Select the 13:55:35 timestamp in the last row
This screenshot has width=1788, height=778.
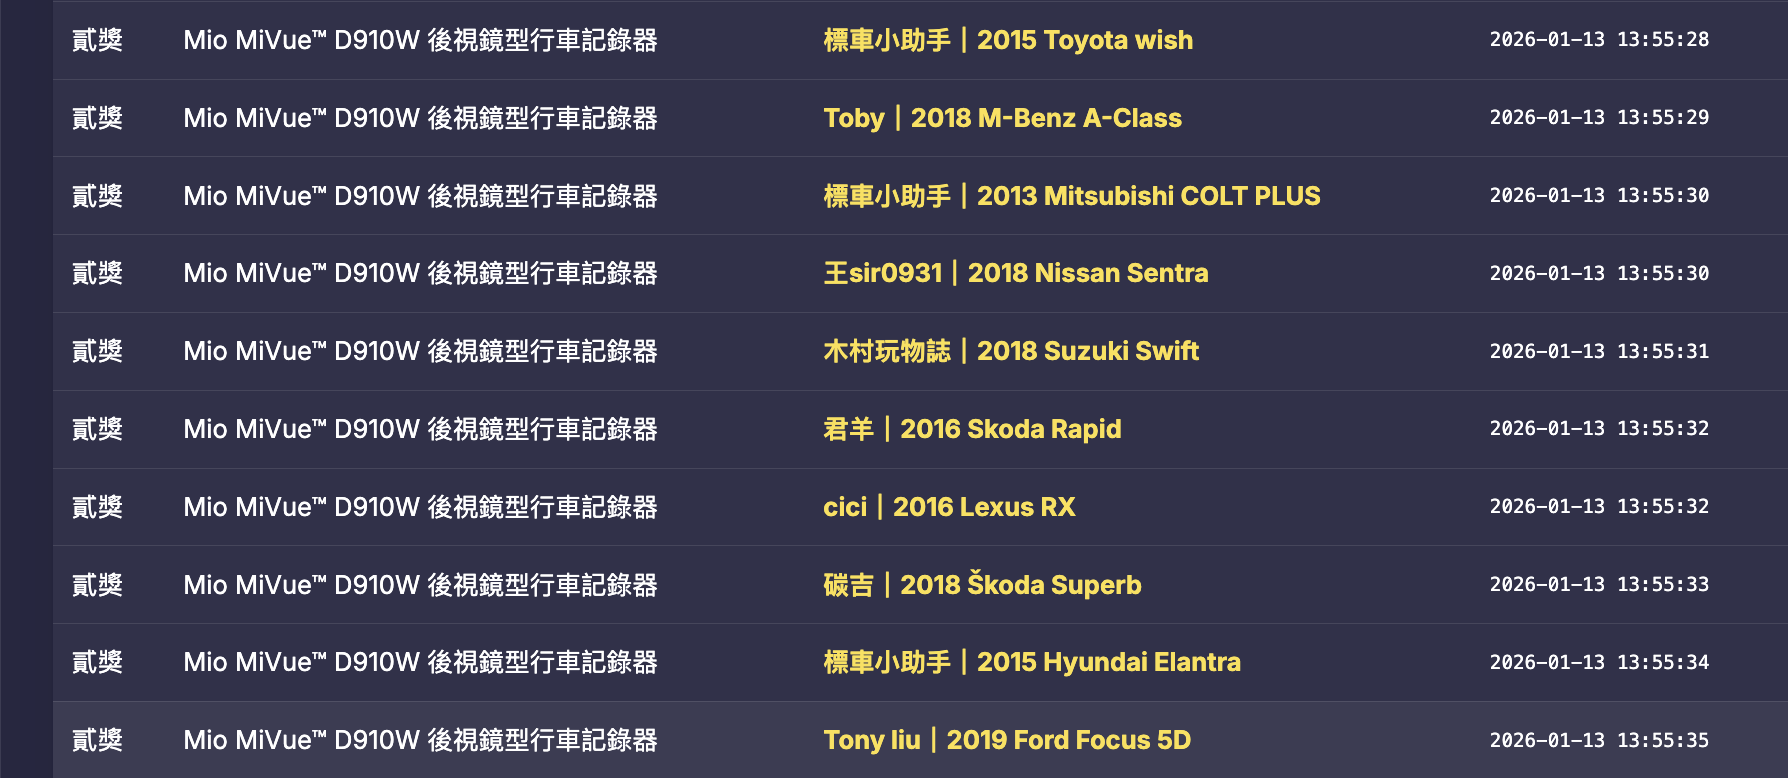pos(1598,740)
